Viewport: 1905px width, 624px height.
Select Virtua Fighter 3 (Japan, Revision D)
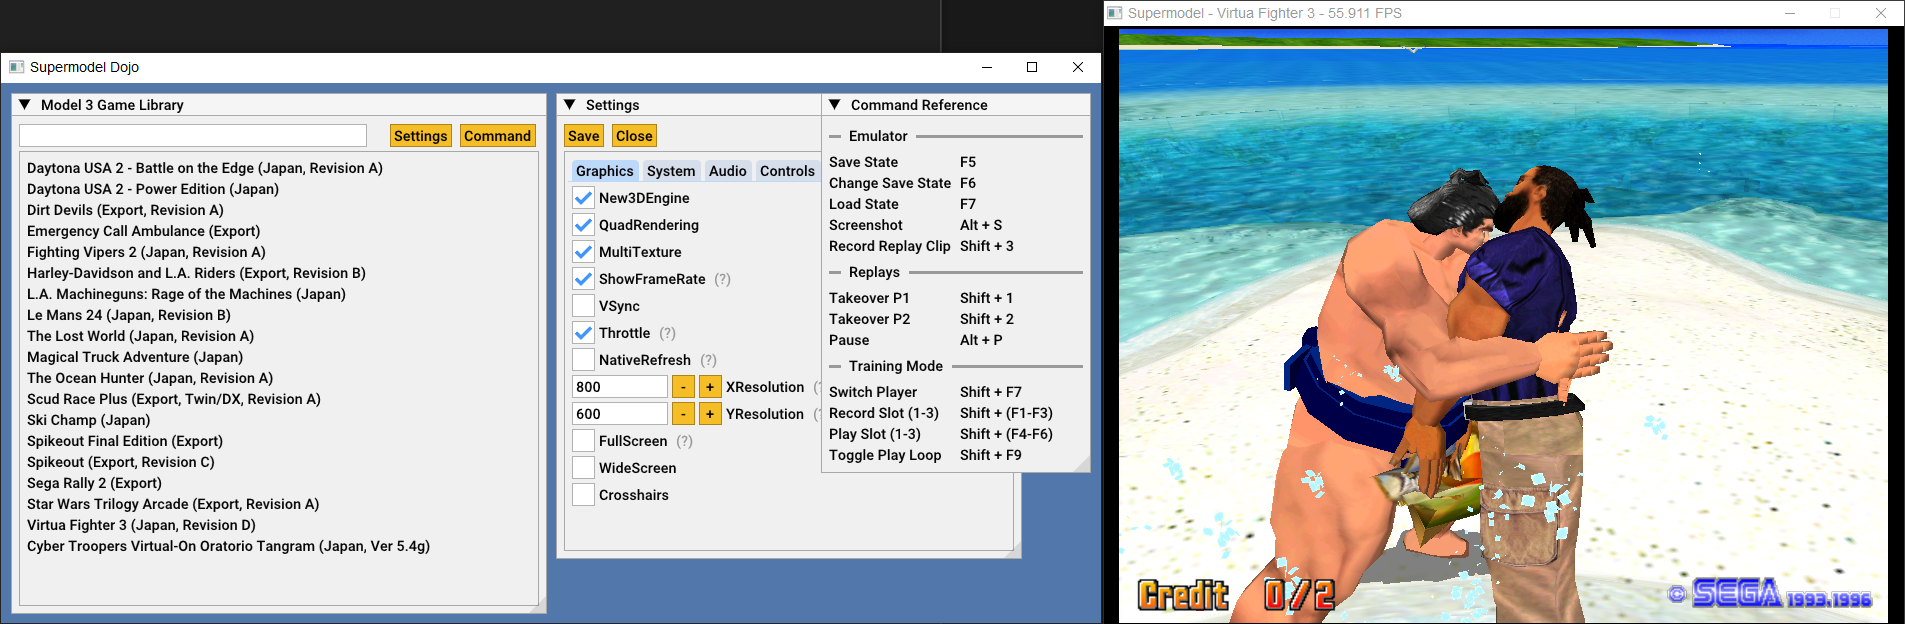(x=141, y=525)
